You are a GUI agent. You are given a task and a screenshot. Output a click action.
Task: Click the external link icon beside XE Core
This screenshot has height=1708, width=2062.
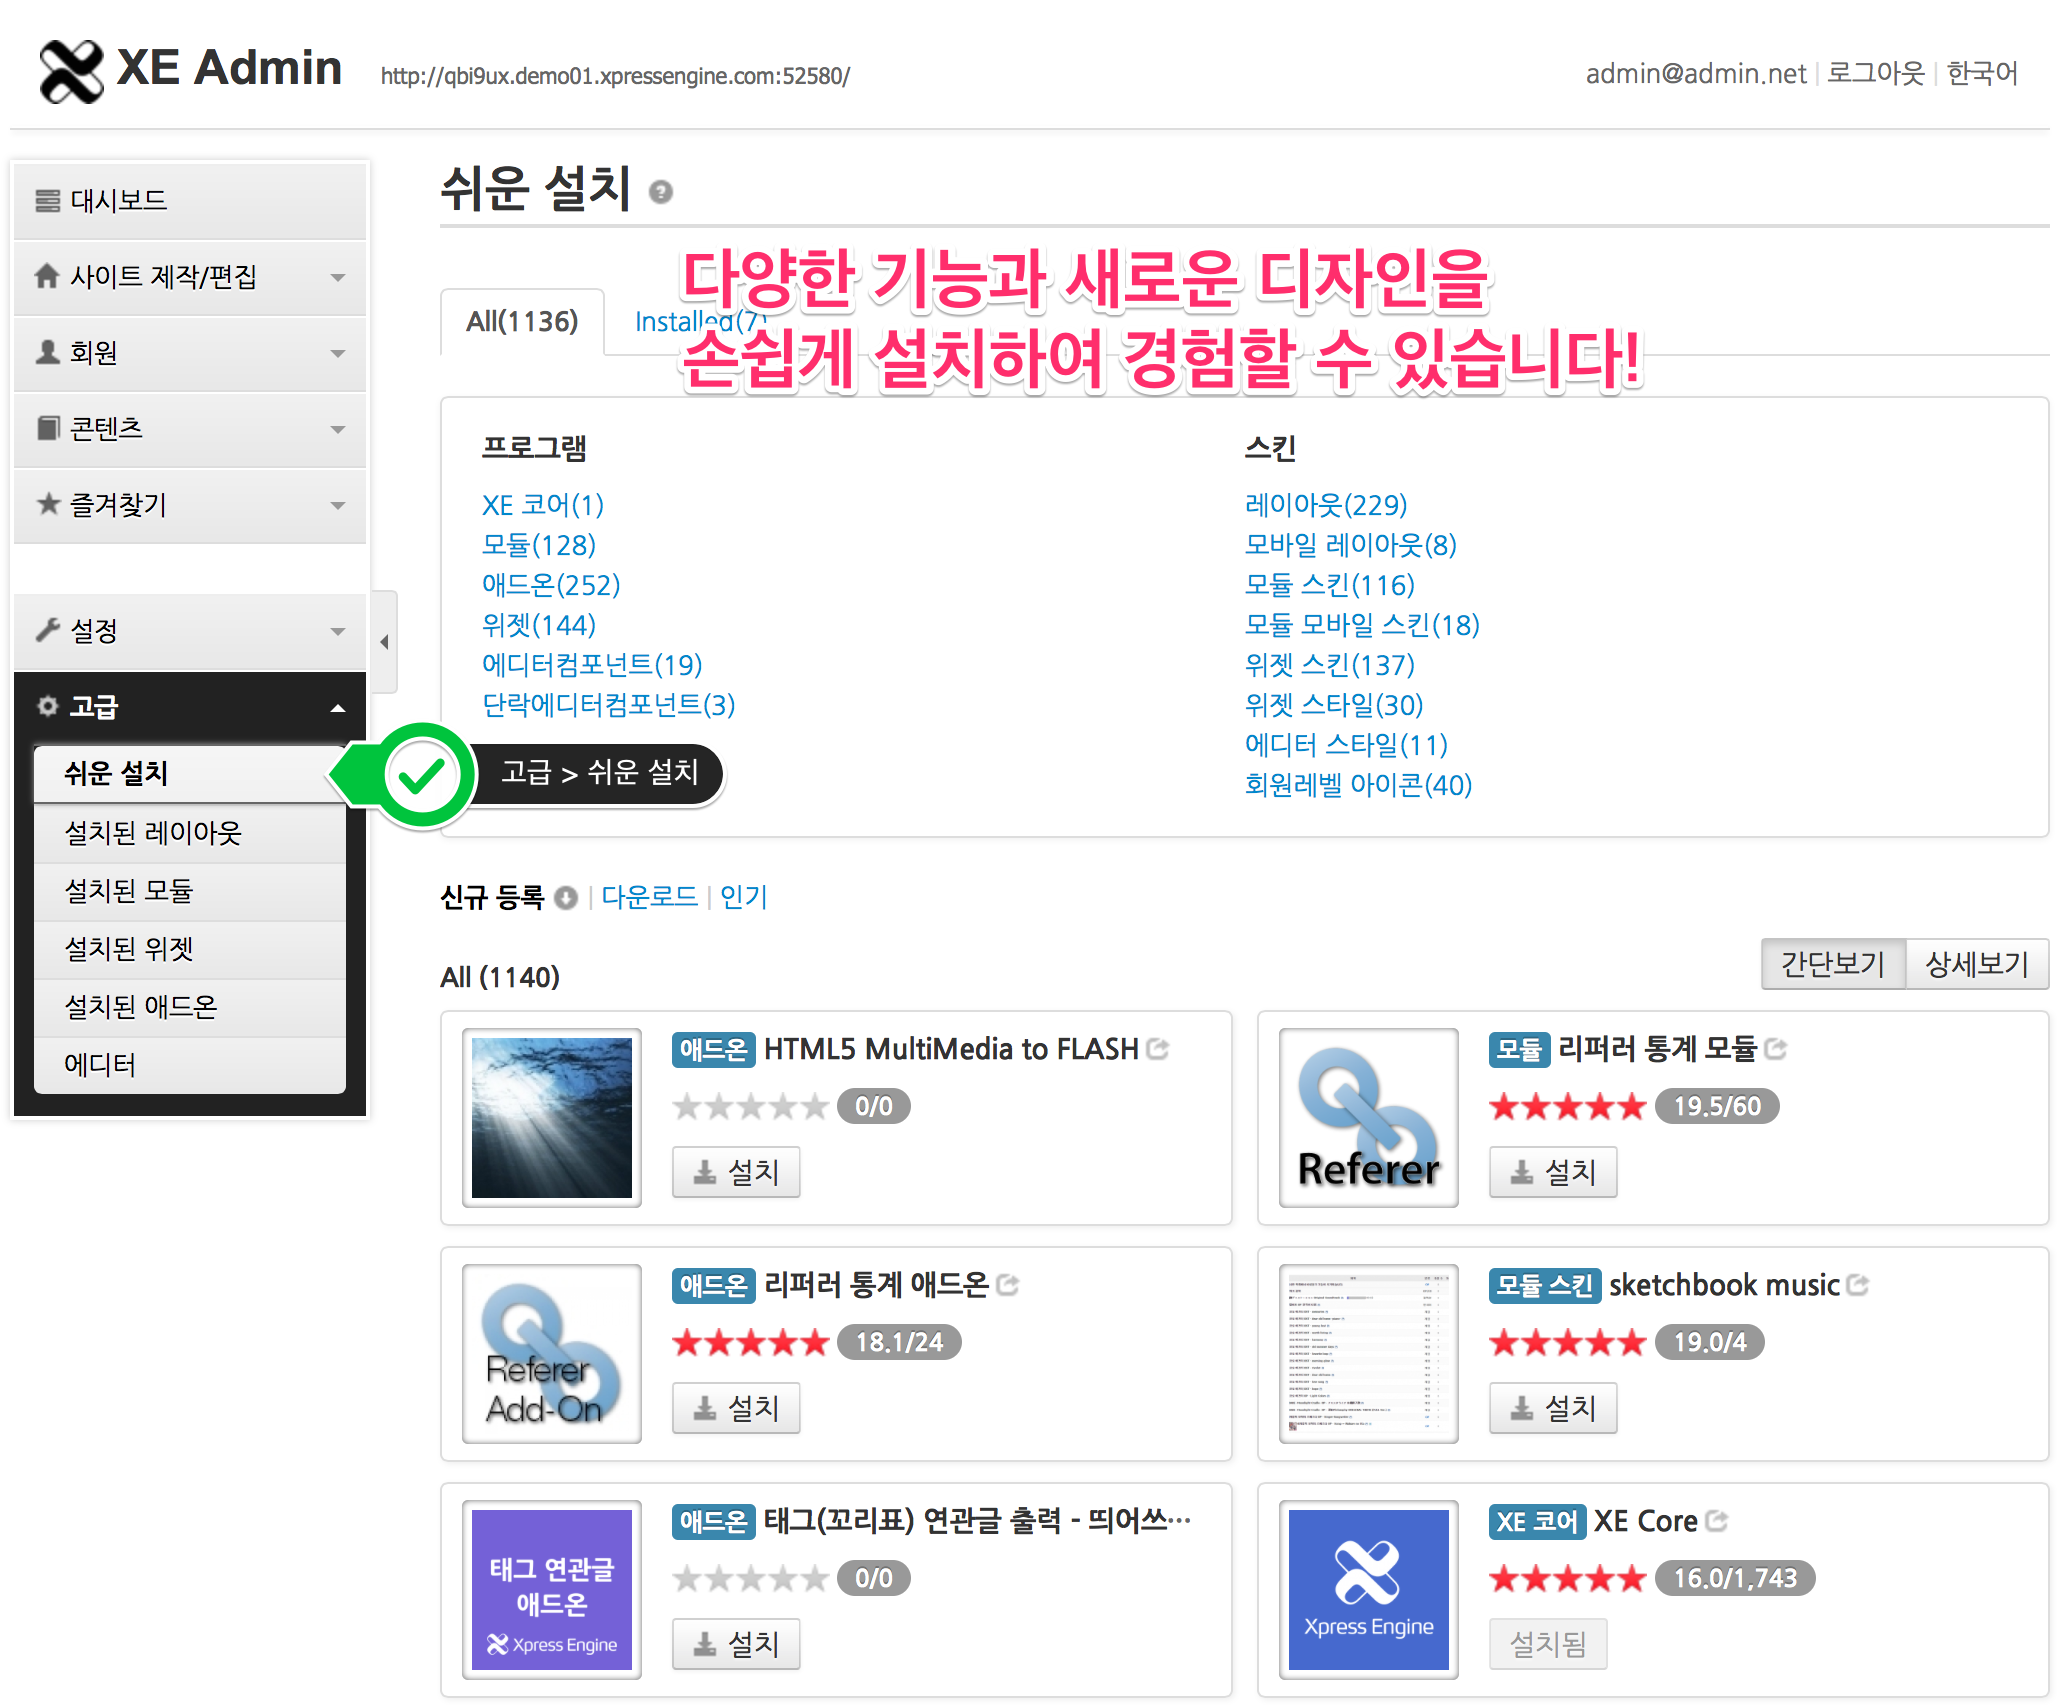1718,1520
